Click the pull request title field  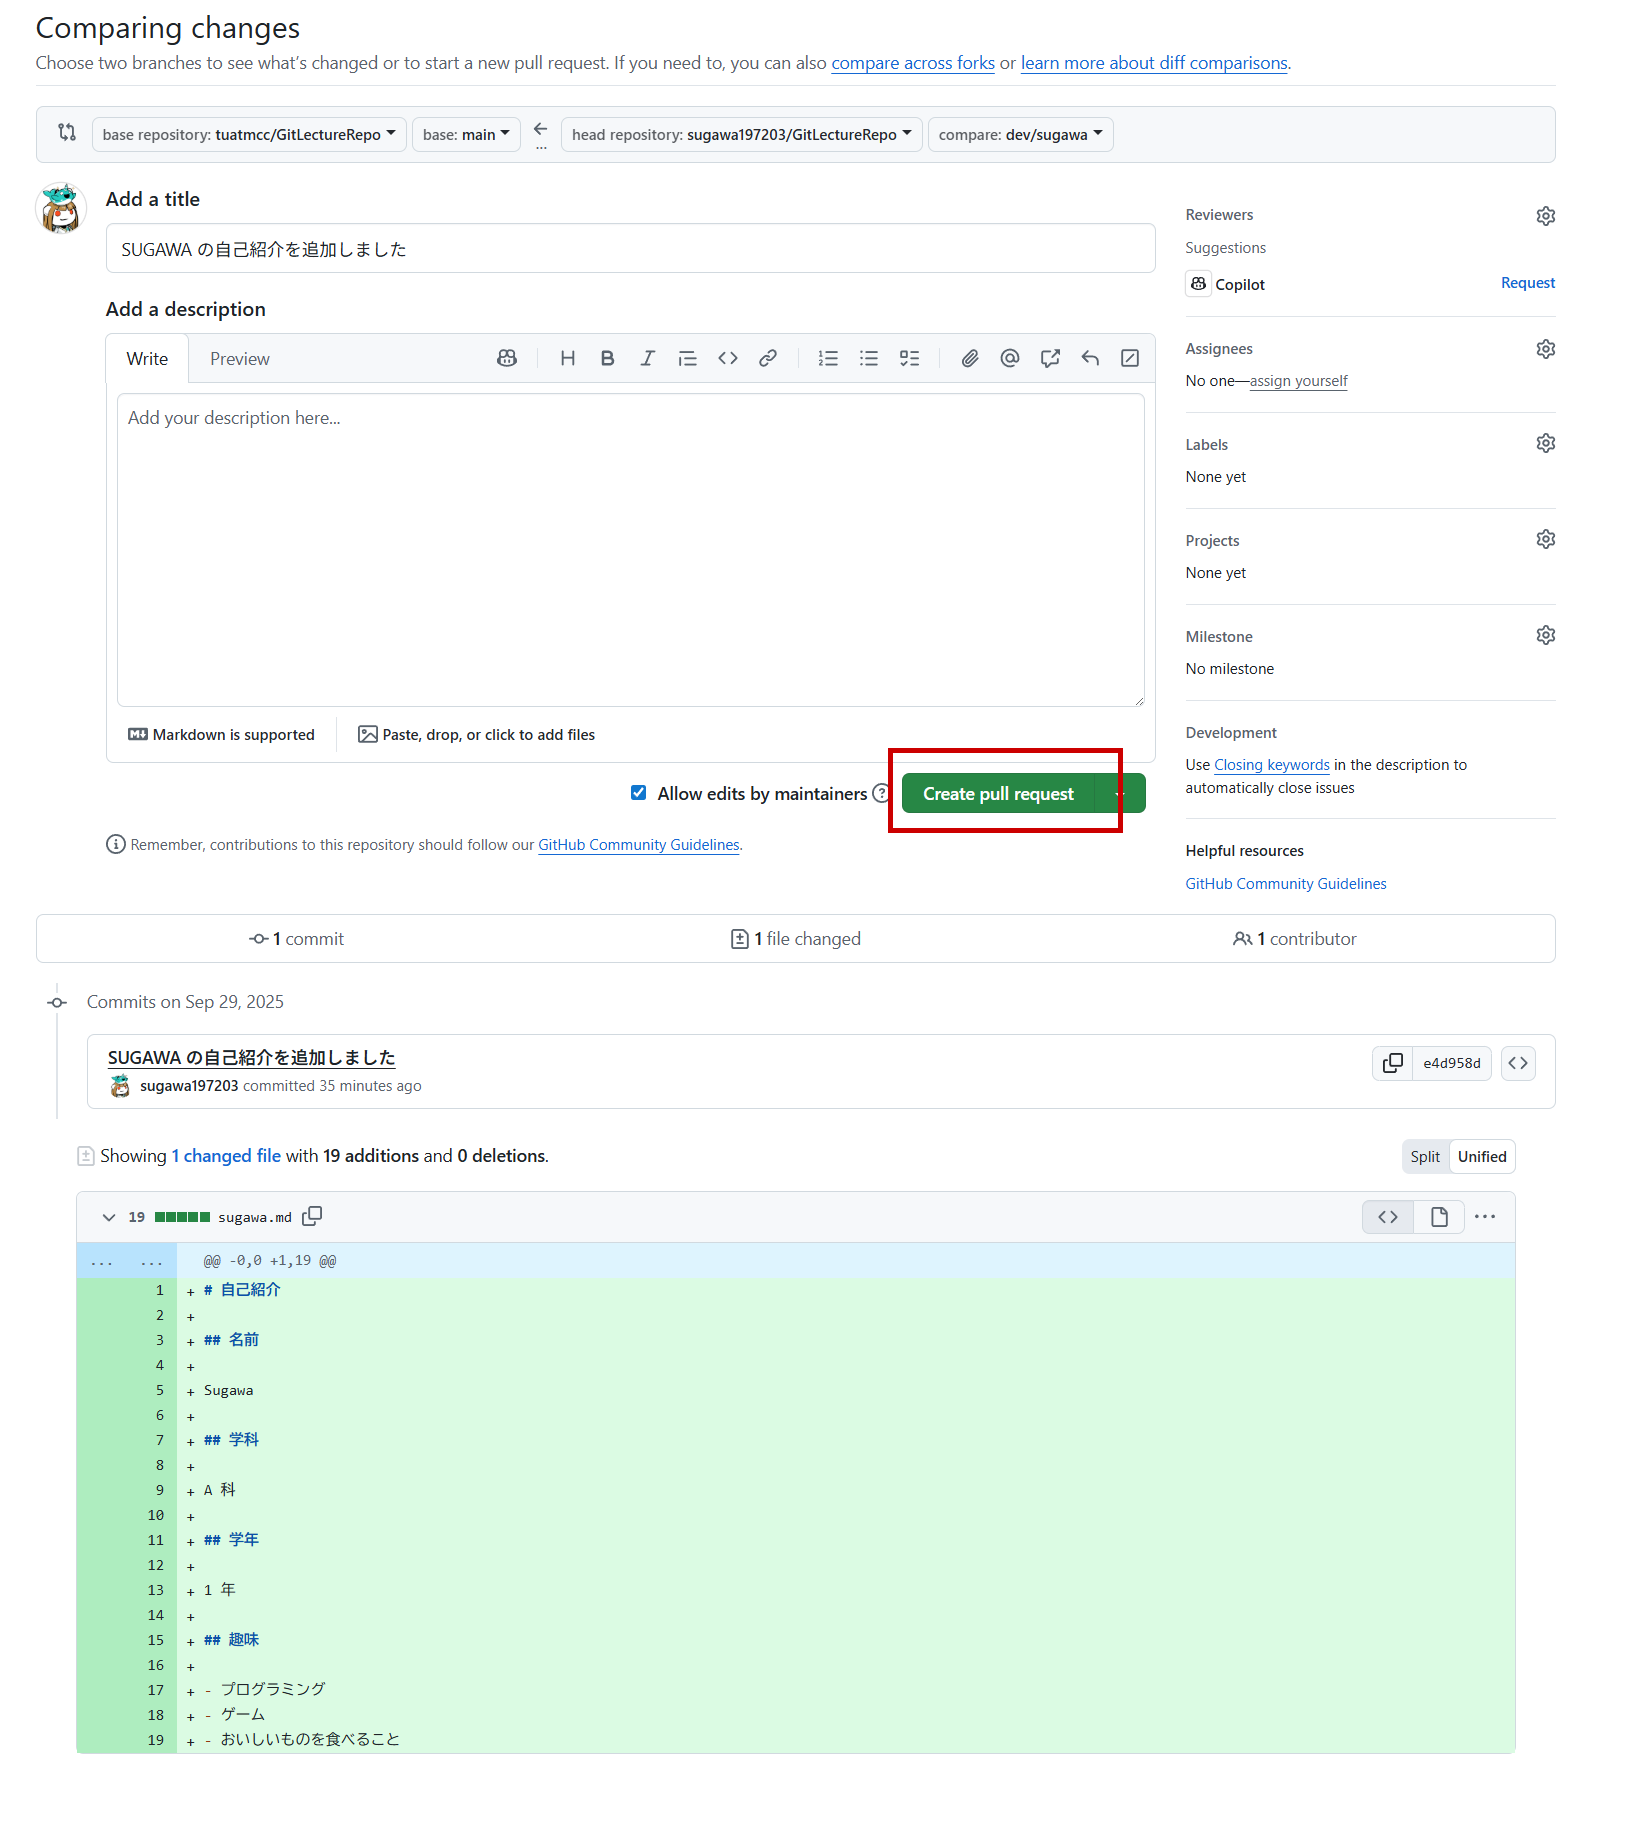[630, 249]
